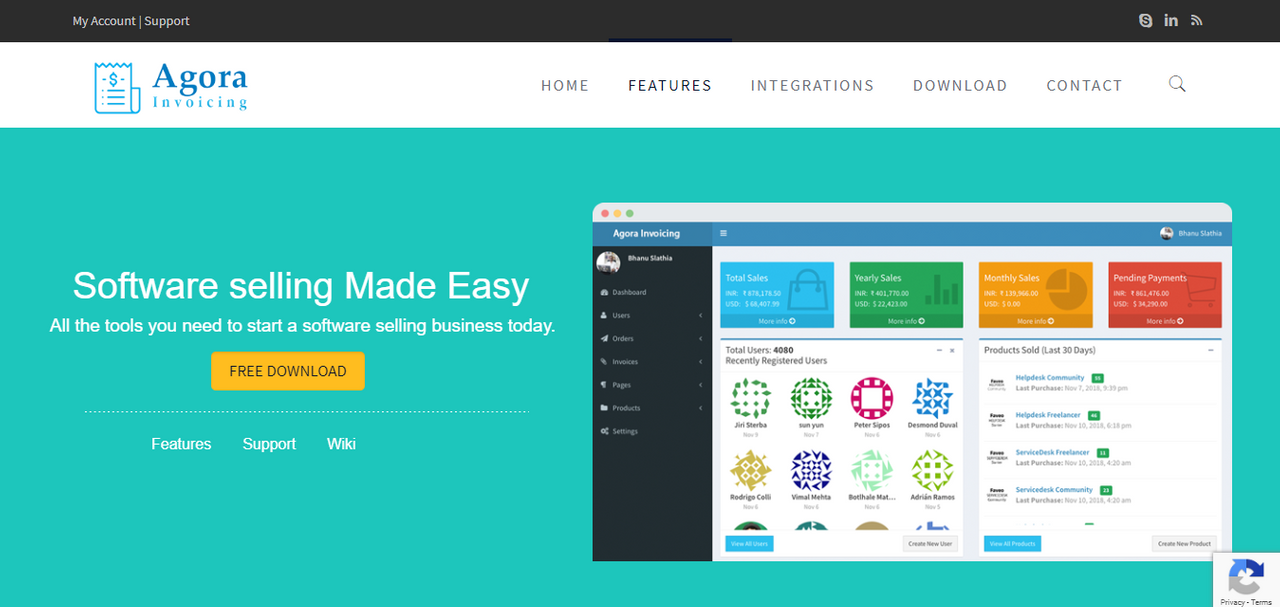Open the DOWNLOAD menu item
1280x607 pixels.
[x=960, y=86]
